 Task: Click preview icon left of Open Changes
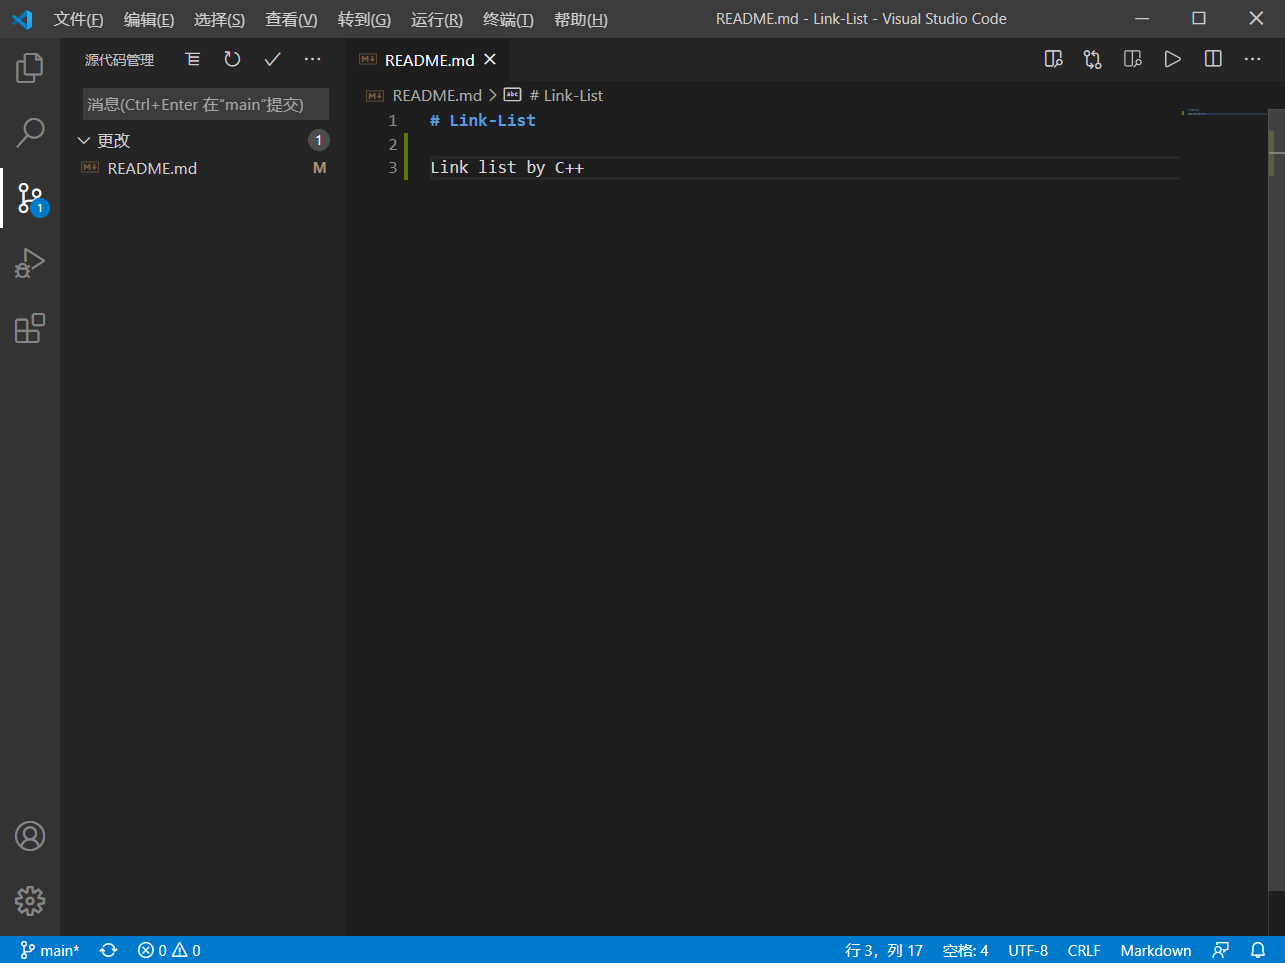point(1053,60)
